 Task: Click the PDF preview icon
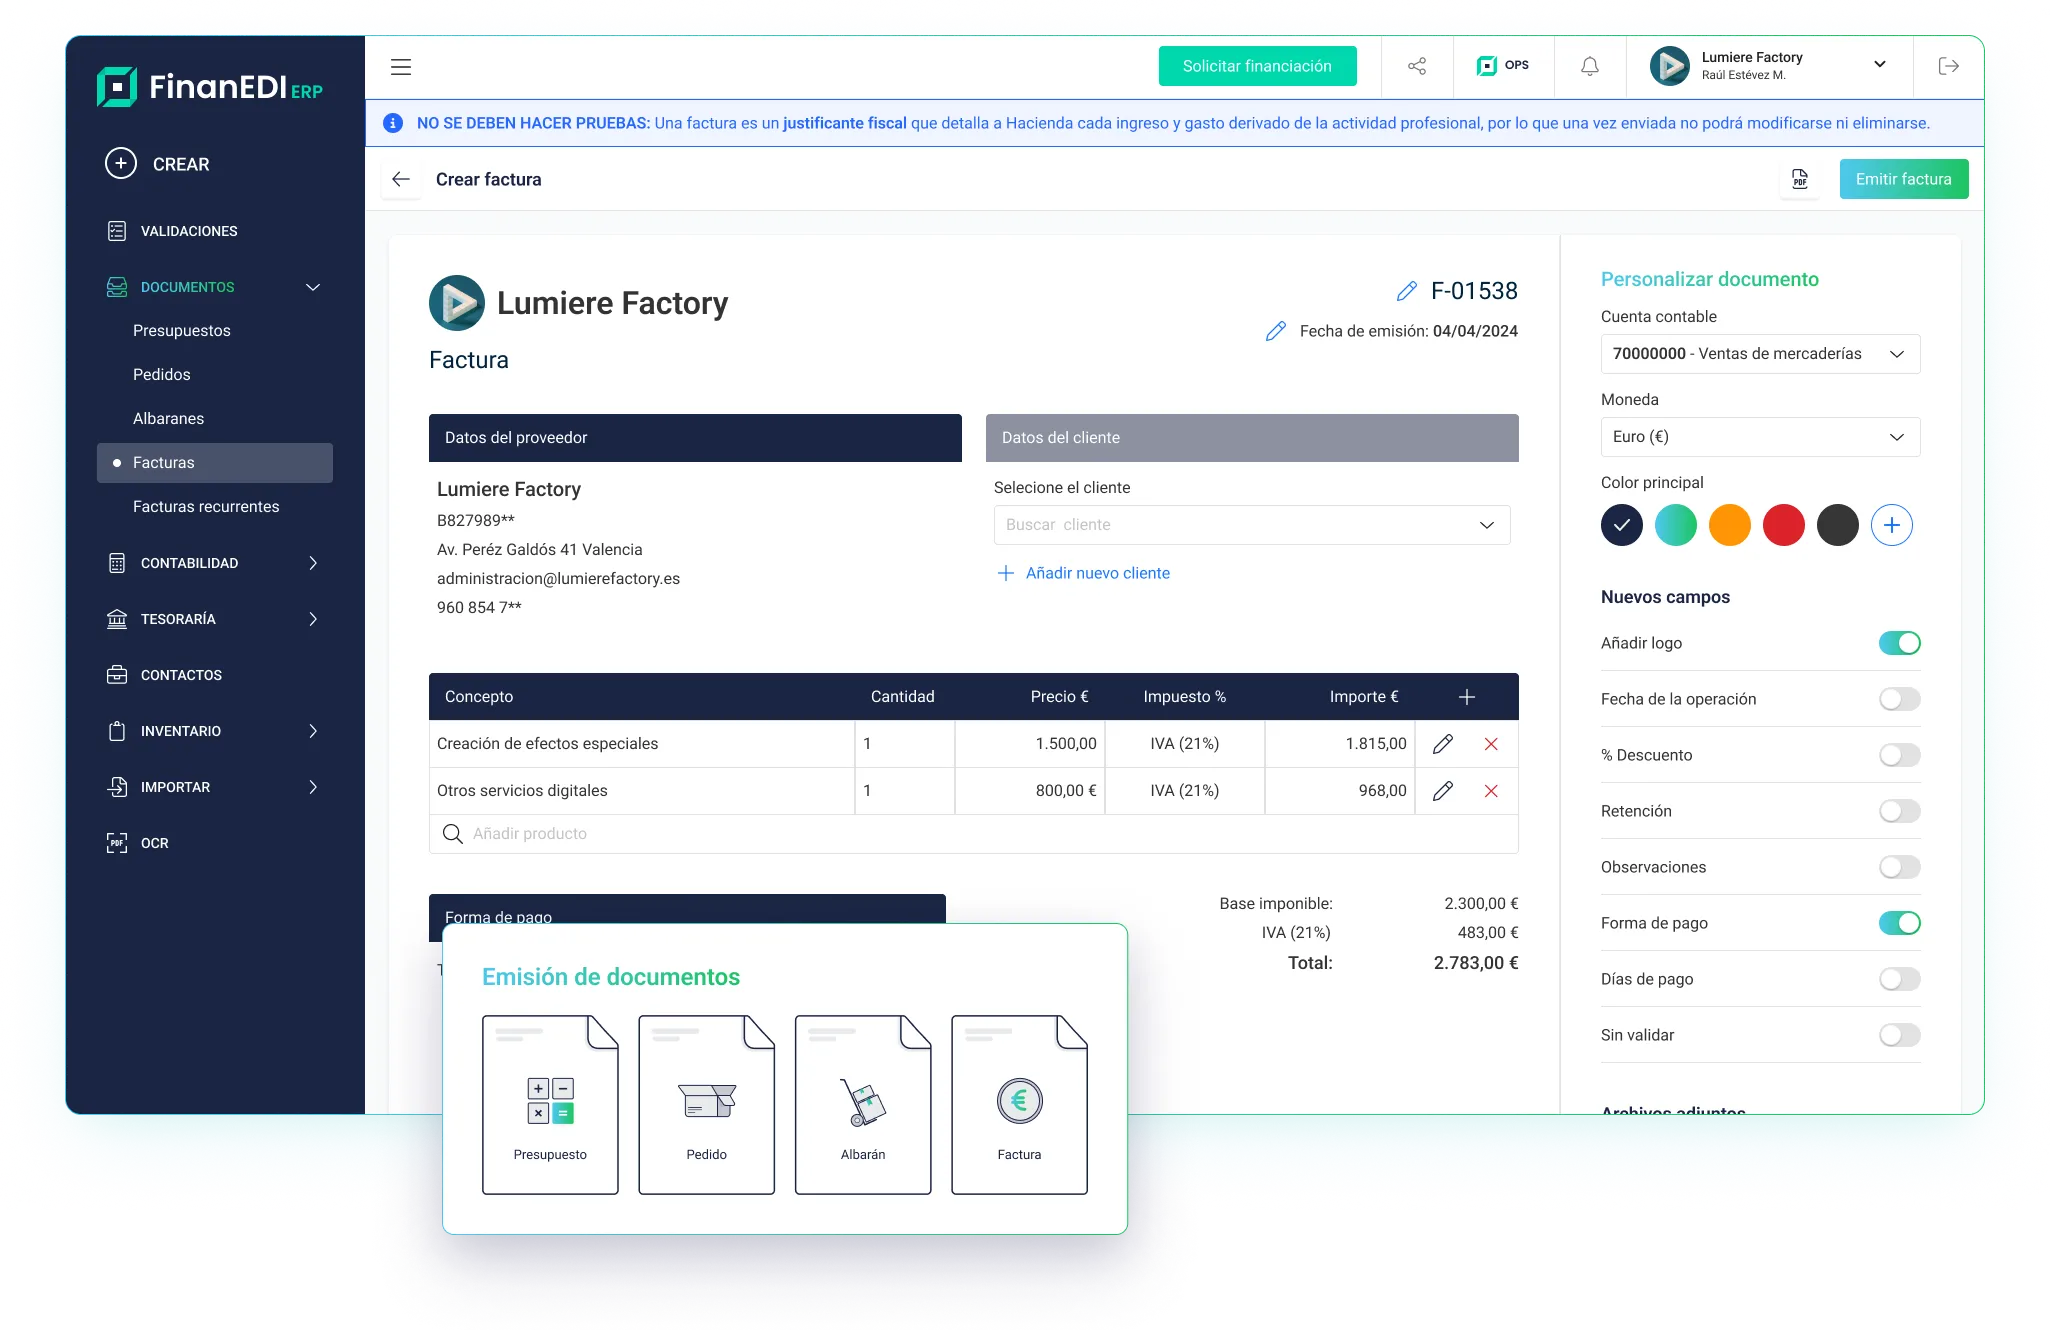1800,179
